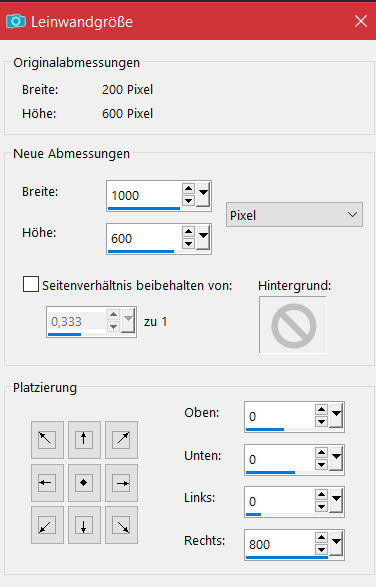Select middle-right placement arrow

coord(121,483)
